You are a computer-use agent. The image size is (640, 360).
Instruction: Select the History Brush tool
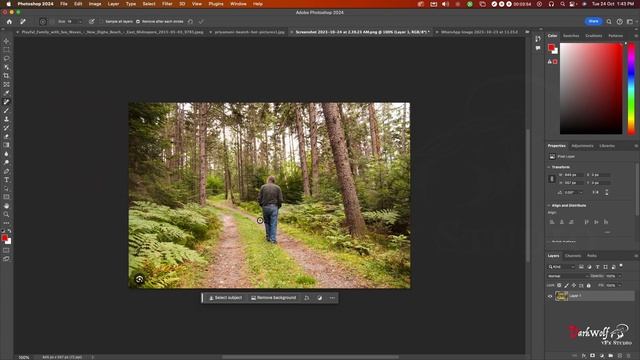pos(6,128)
